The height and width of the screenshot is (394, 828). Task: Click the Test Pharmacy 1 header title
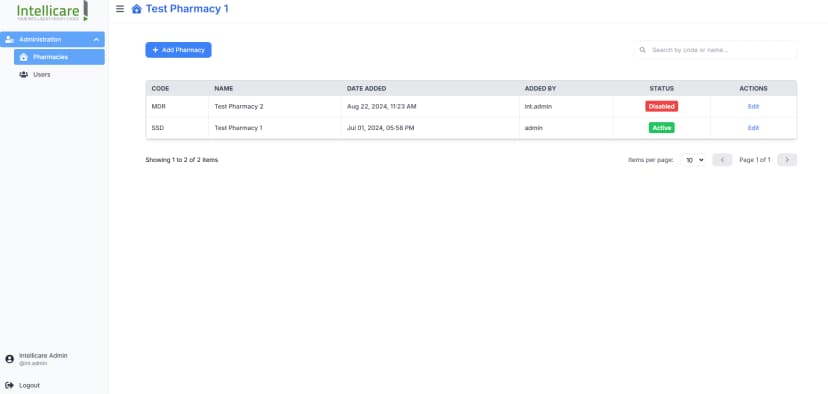coord(187,9)
